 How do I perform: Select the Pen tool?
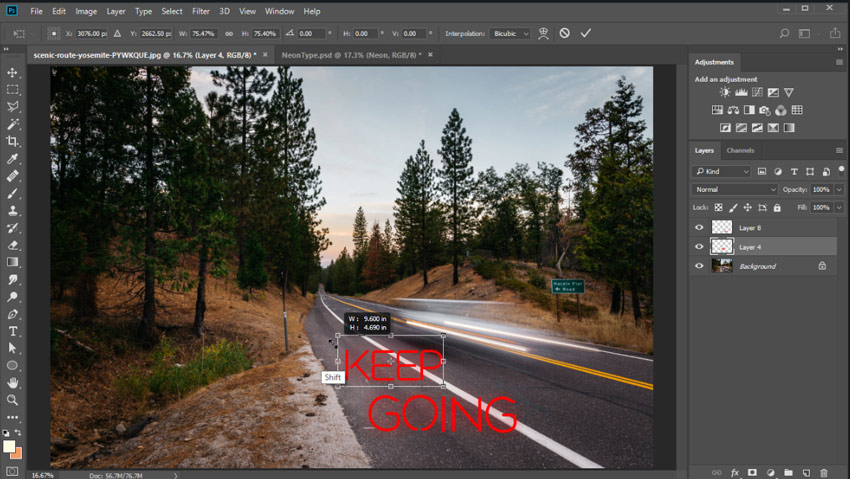pyautogui.click(x=12, y=314)
